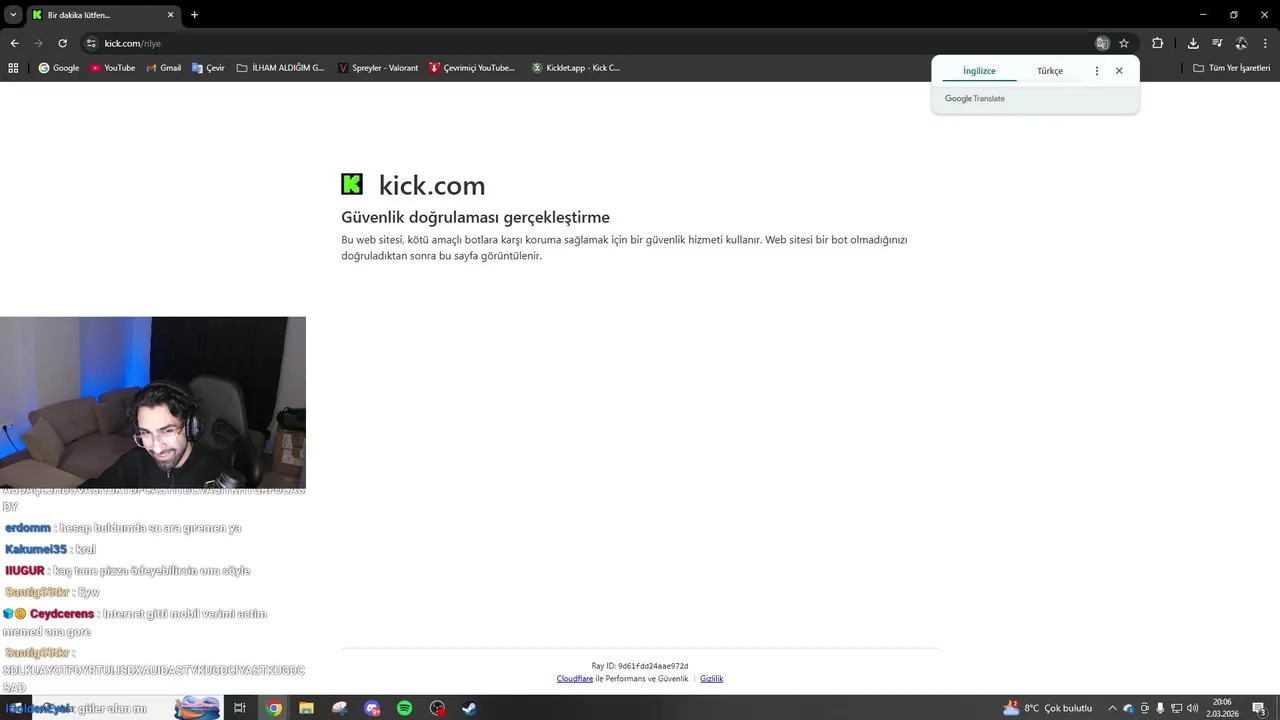Open Translate popup options menu

[1097, 71]
